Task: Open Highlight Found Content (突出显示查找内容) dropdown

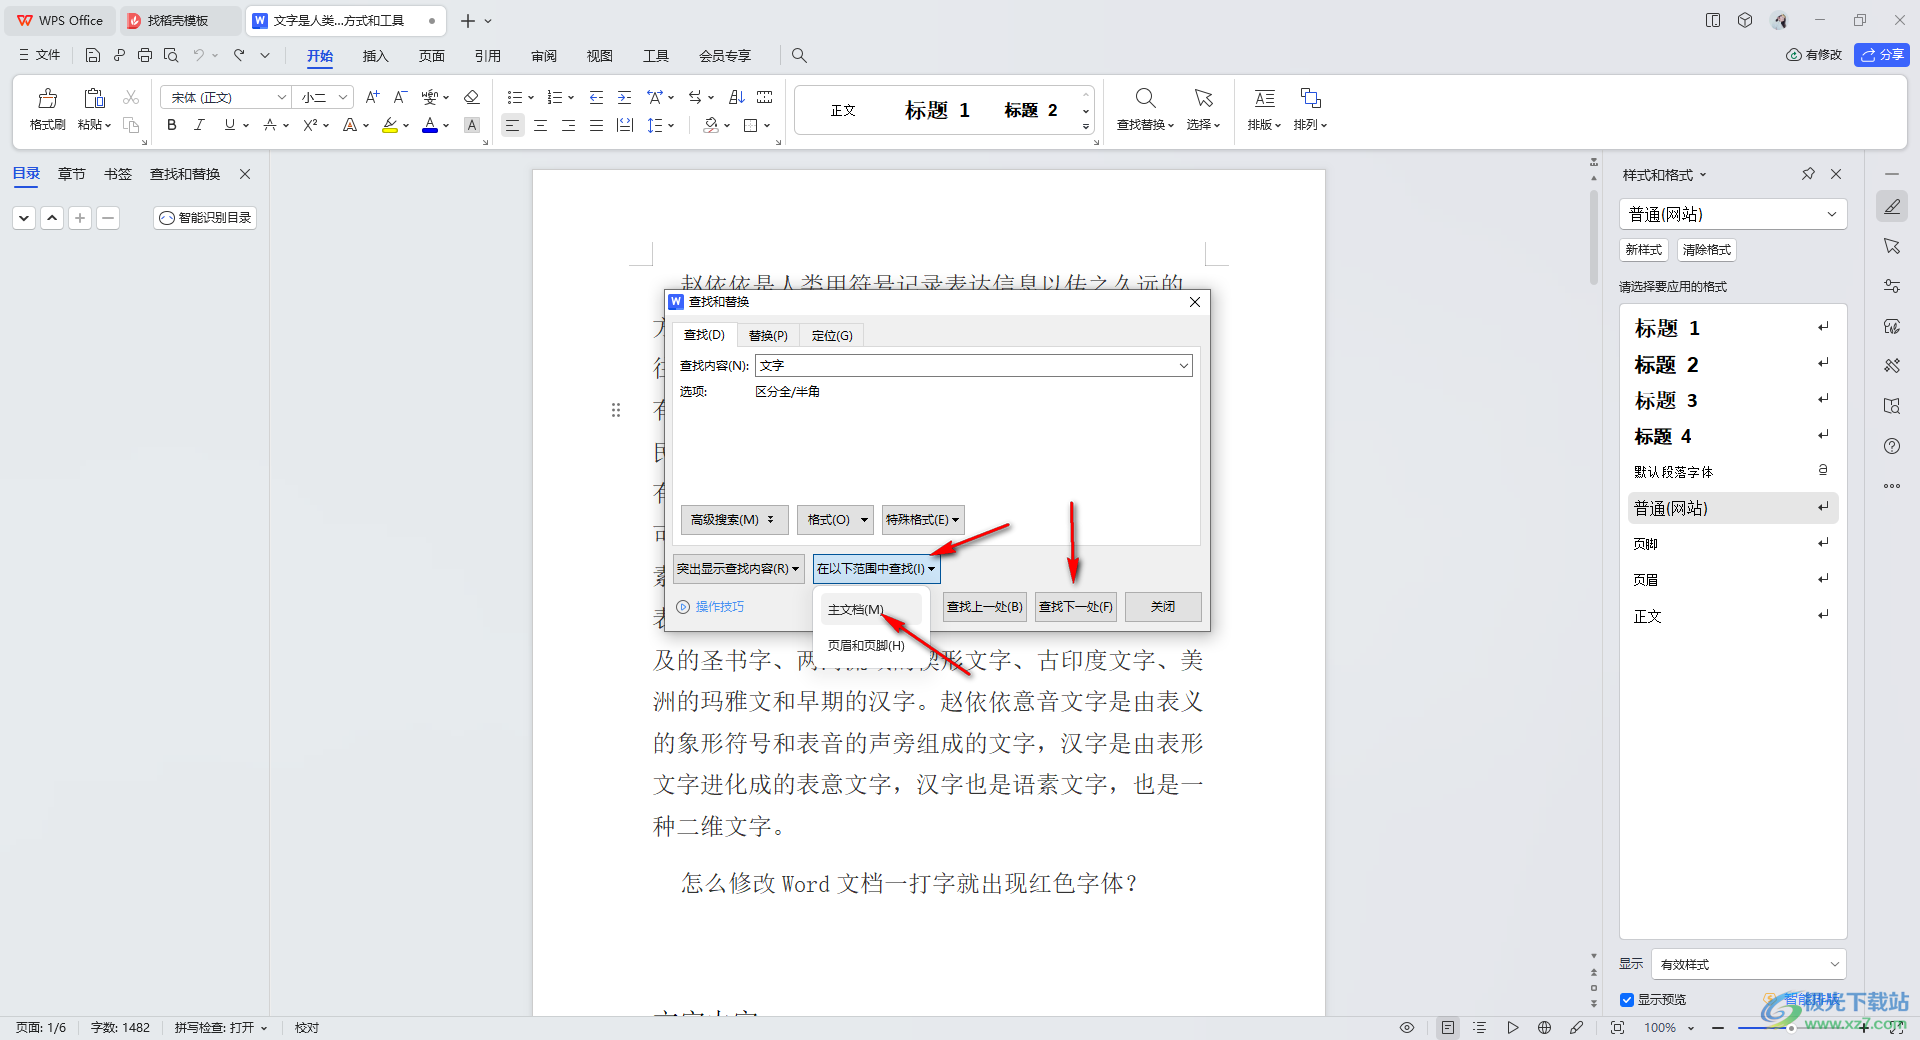Action: coord(738,569)
